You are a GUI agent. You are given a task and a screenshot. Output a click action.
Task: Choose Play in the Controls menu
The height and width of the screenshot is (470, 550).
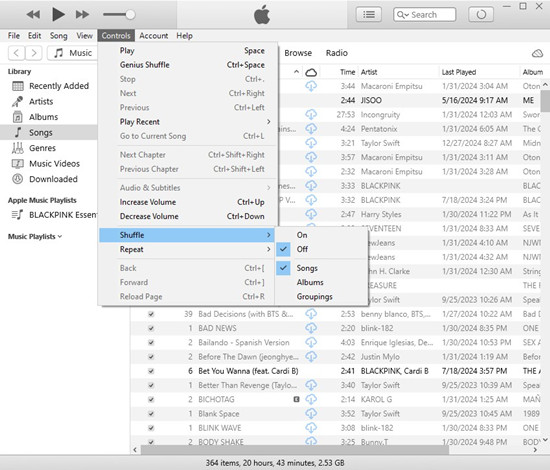tap(188, 51)
